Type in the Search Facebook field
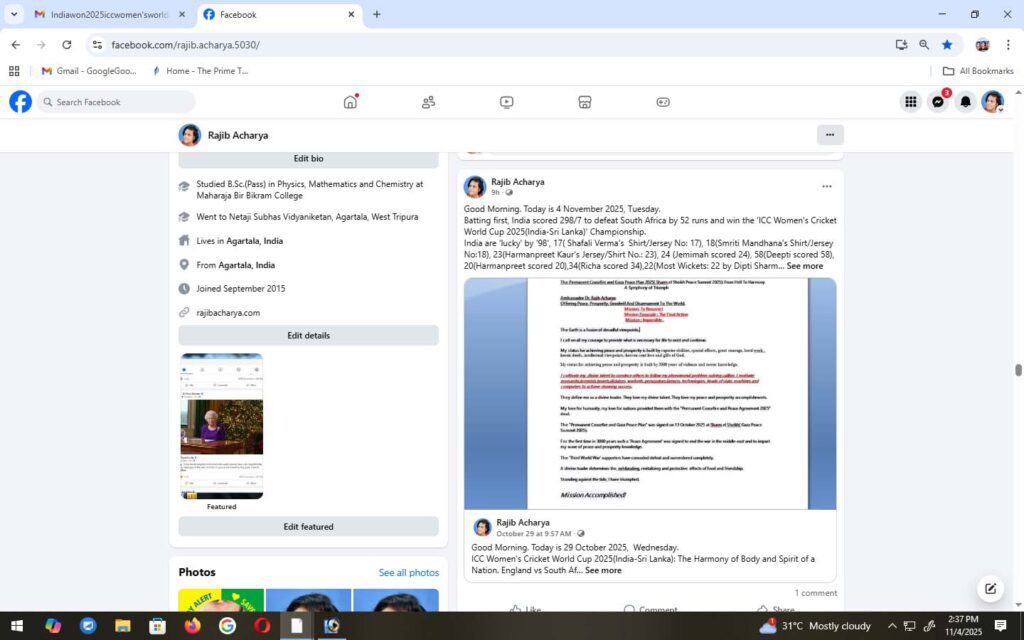Screen dimensions: 1024x640 coord(122,102)
